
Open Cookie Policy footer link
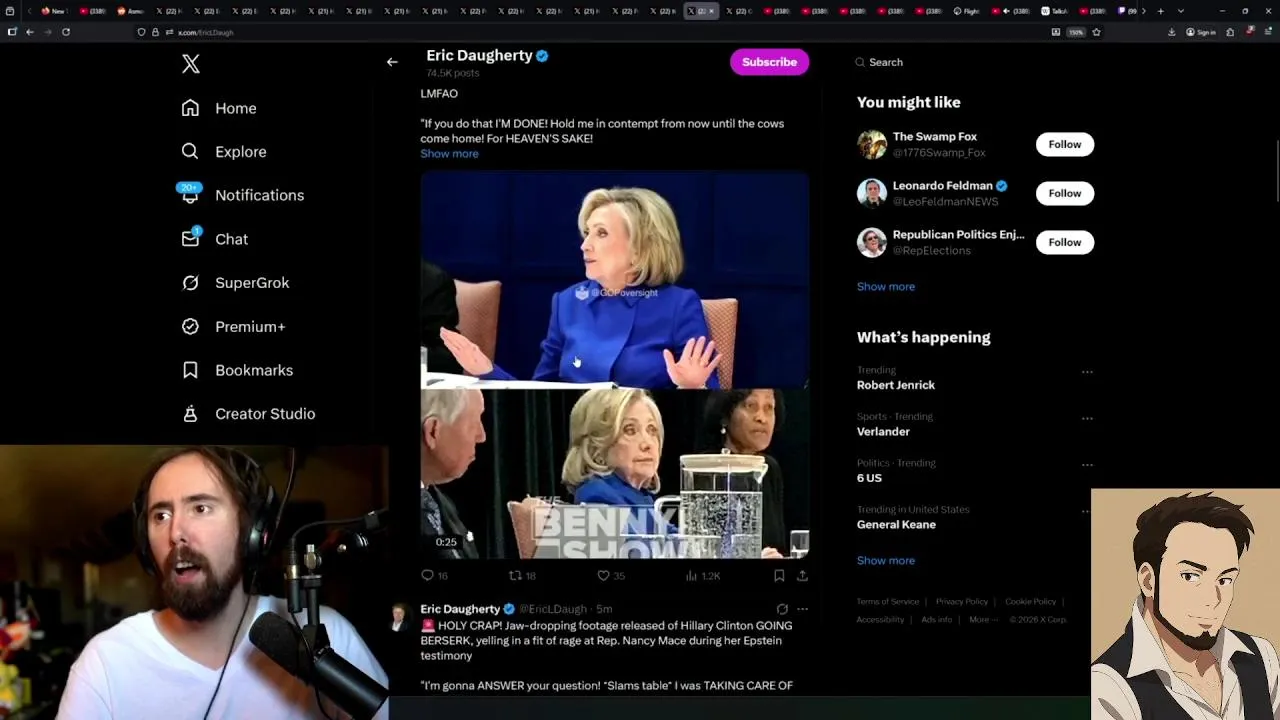(x=1030, y=602)
